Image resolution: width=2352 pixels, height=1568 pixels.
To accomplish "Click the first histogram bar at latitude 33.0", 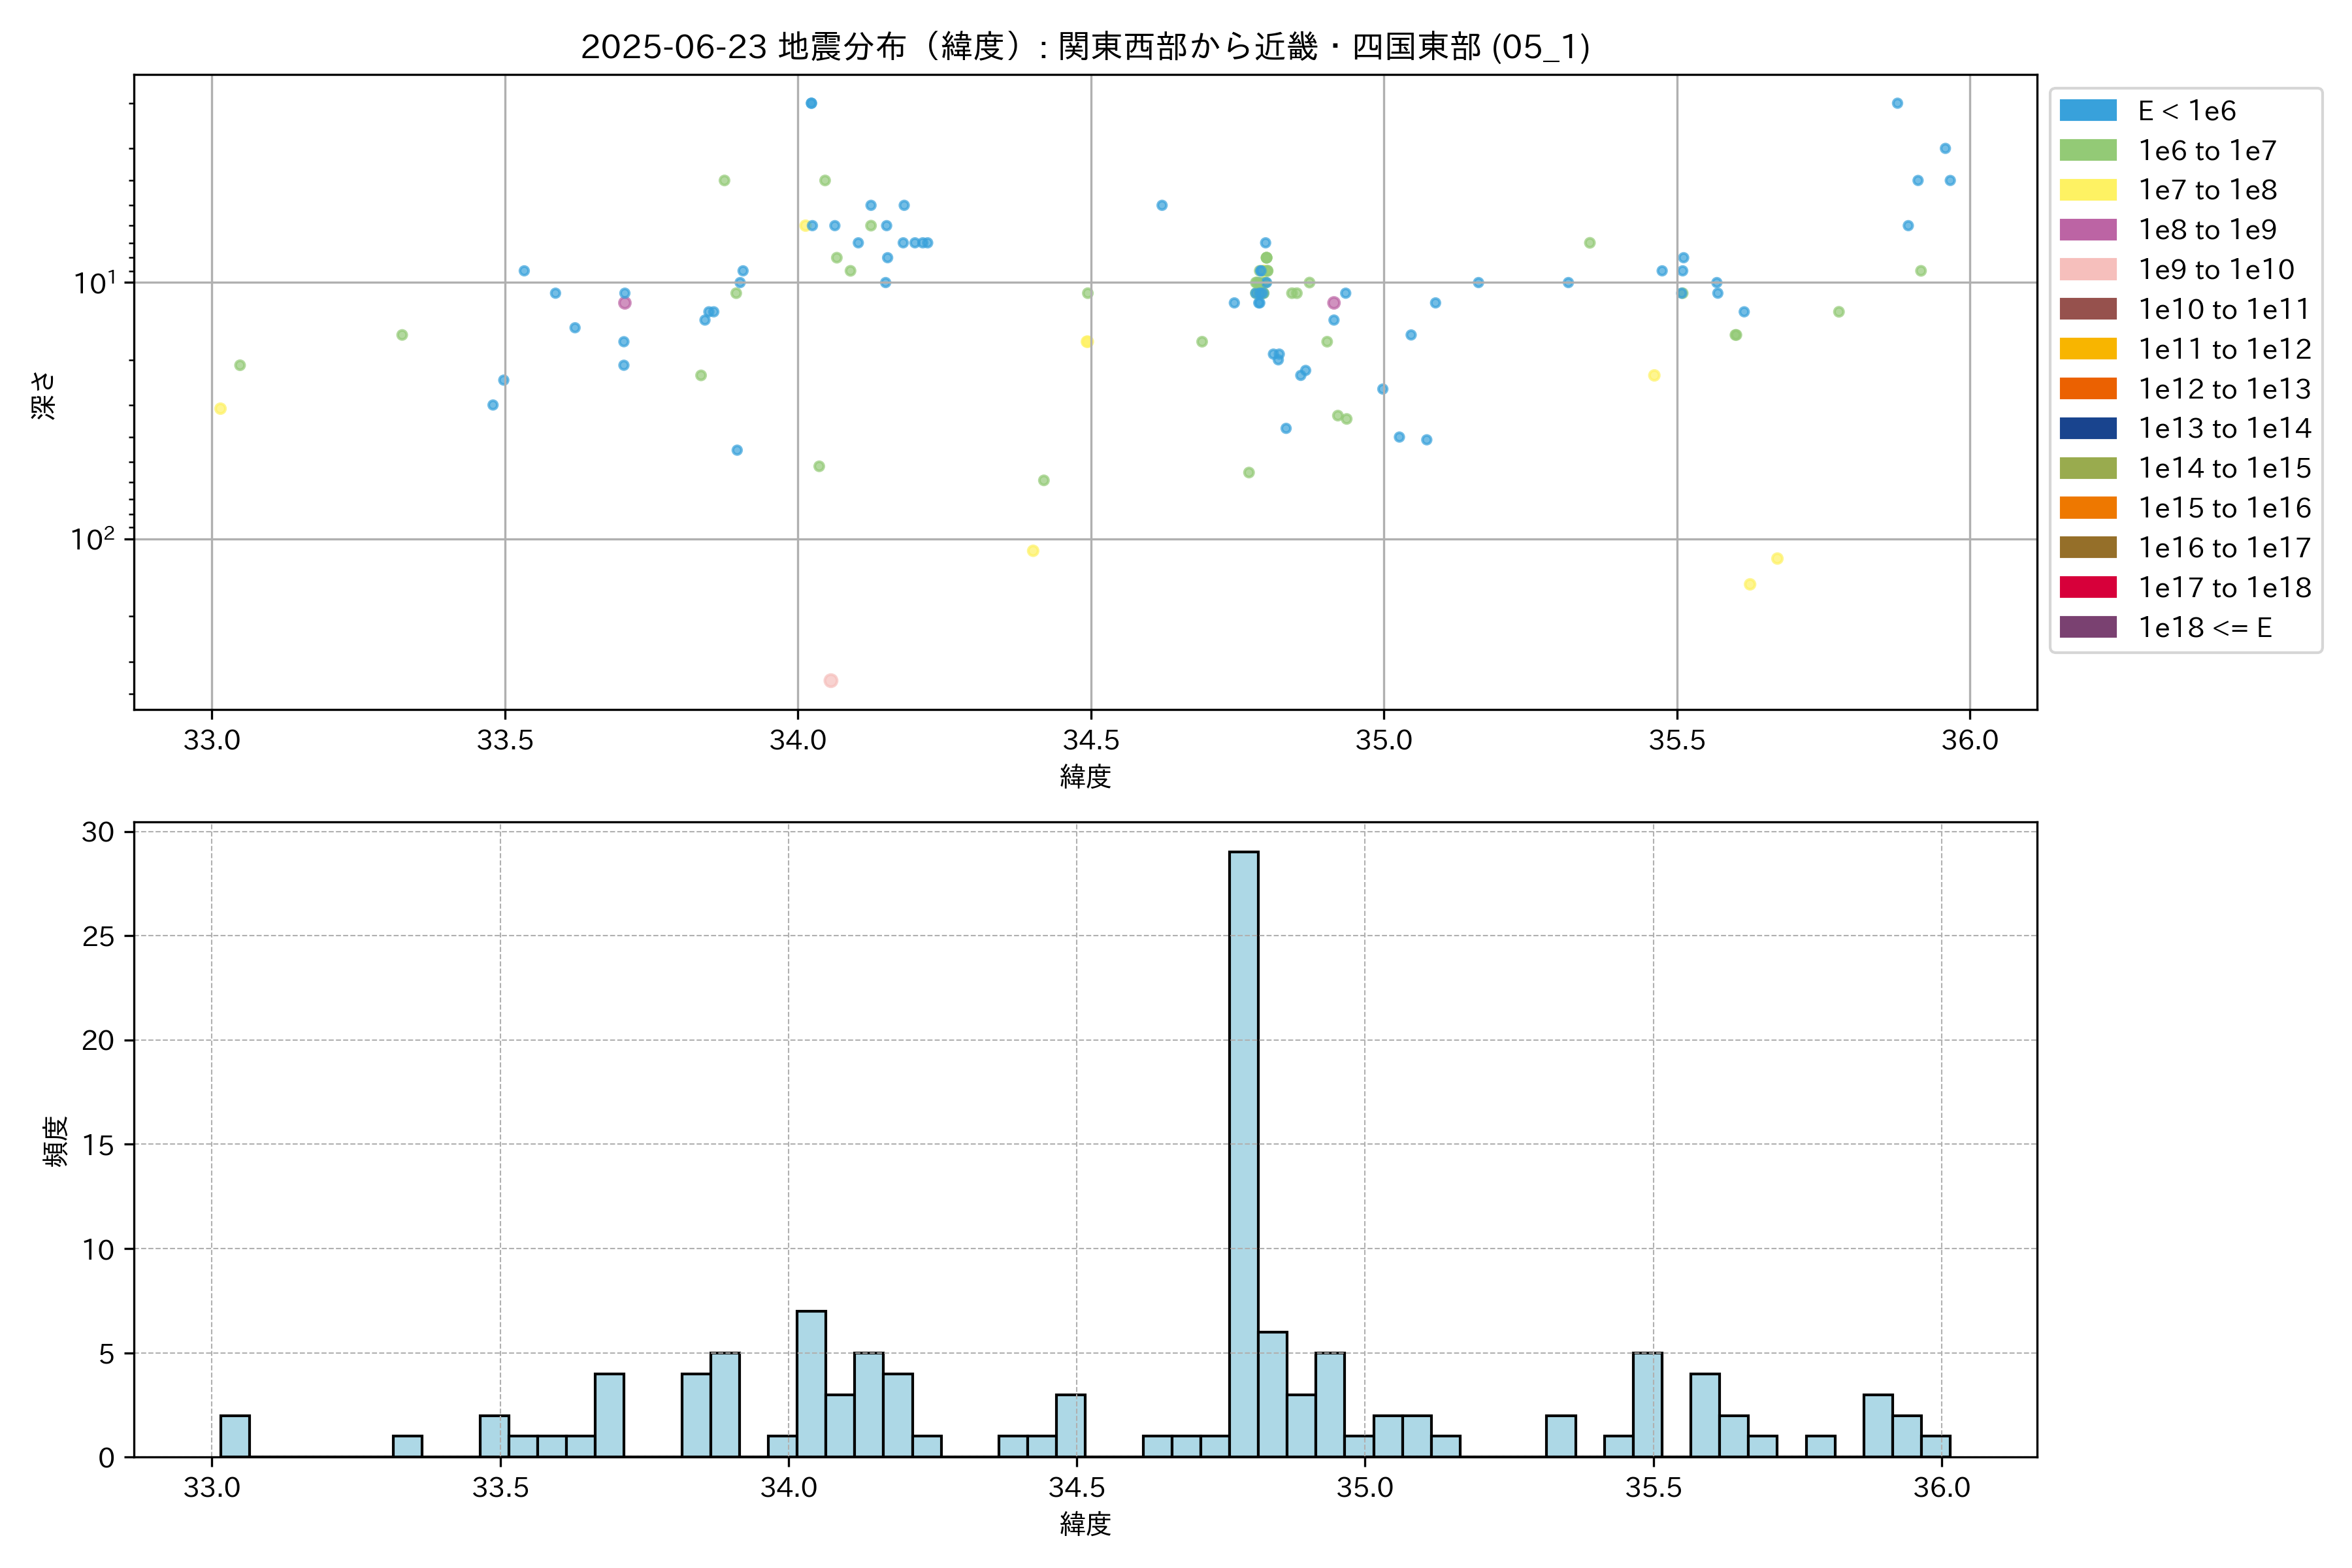I will pyautogui.click(x=235, y=1436).
